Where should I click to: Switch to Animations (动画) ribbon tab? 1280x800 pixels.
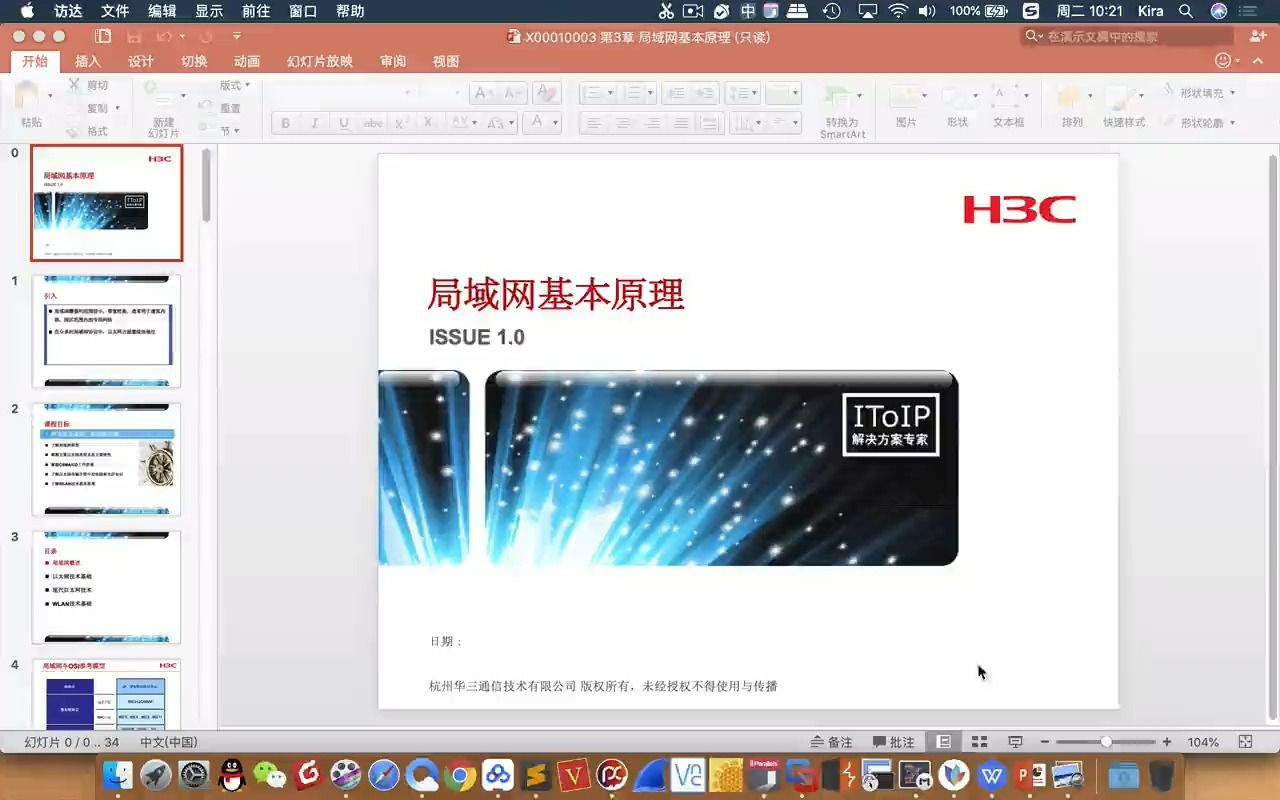pos(247,61)
